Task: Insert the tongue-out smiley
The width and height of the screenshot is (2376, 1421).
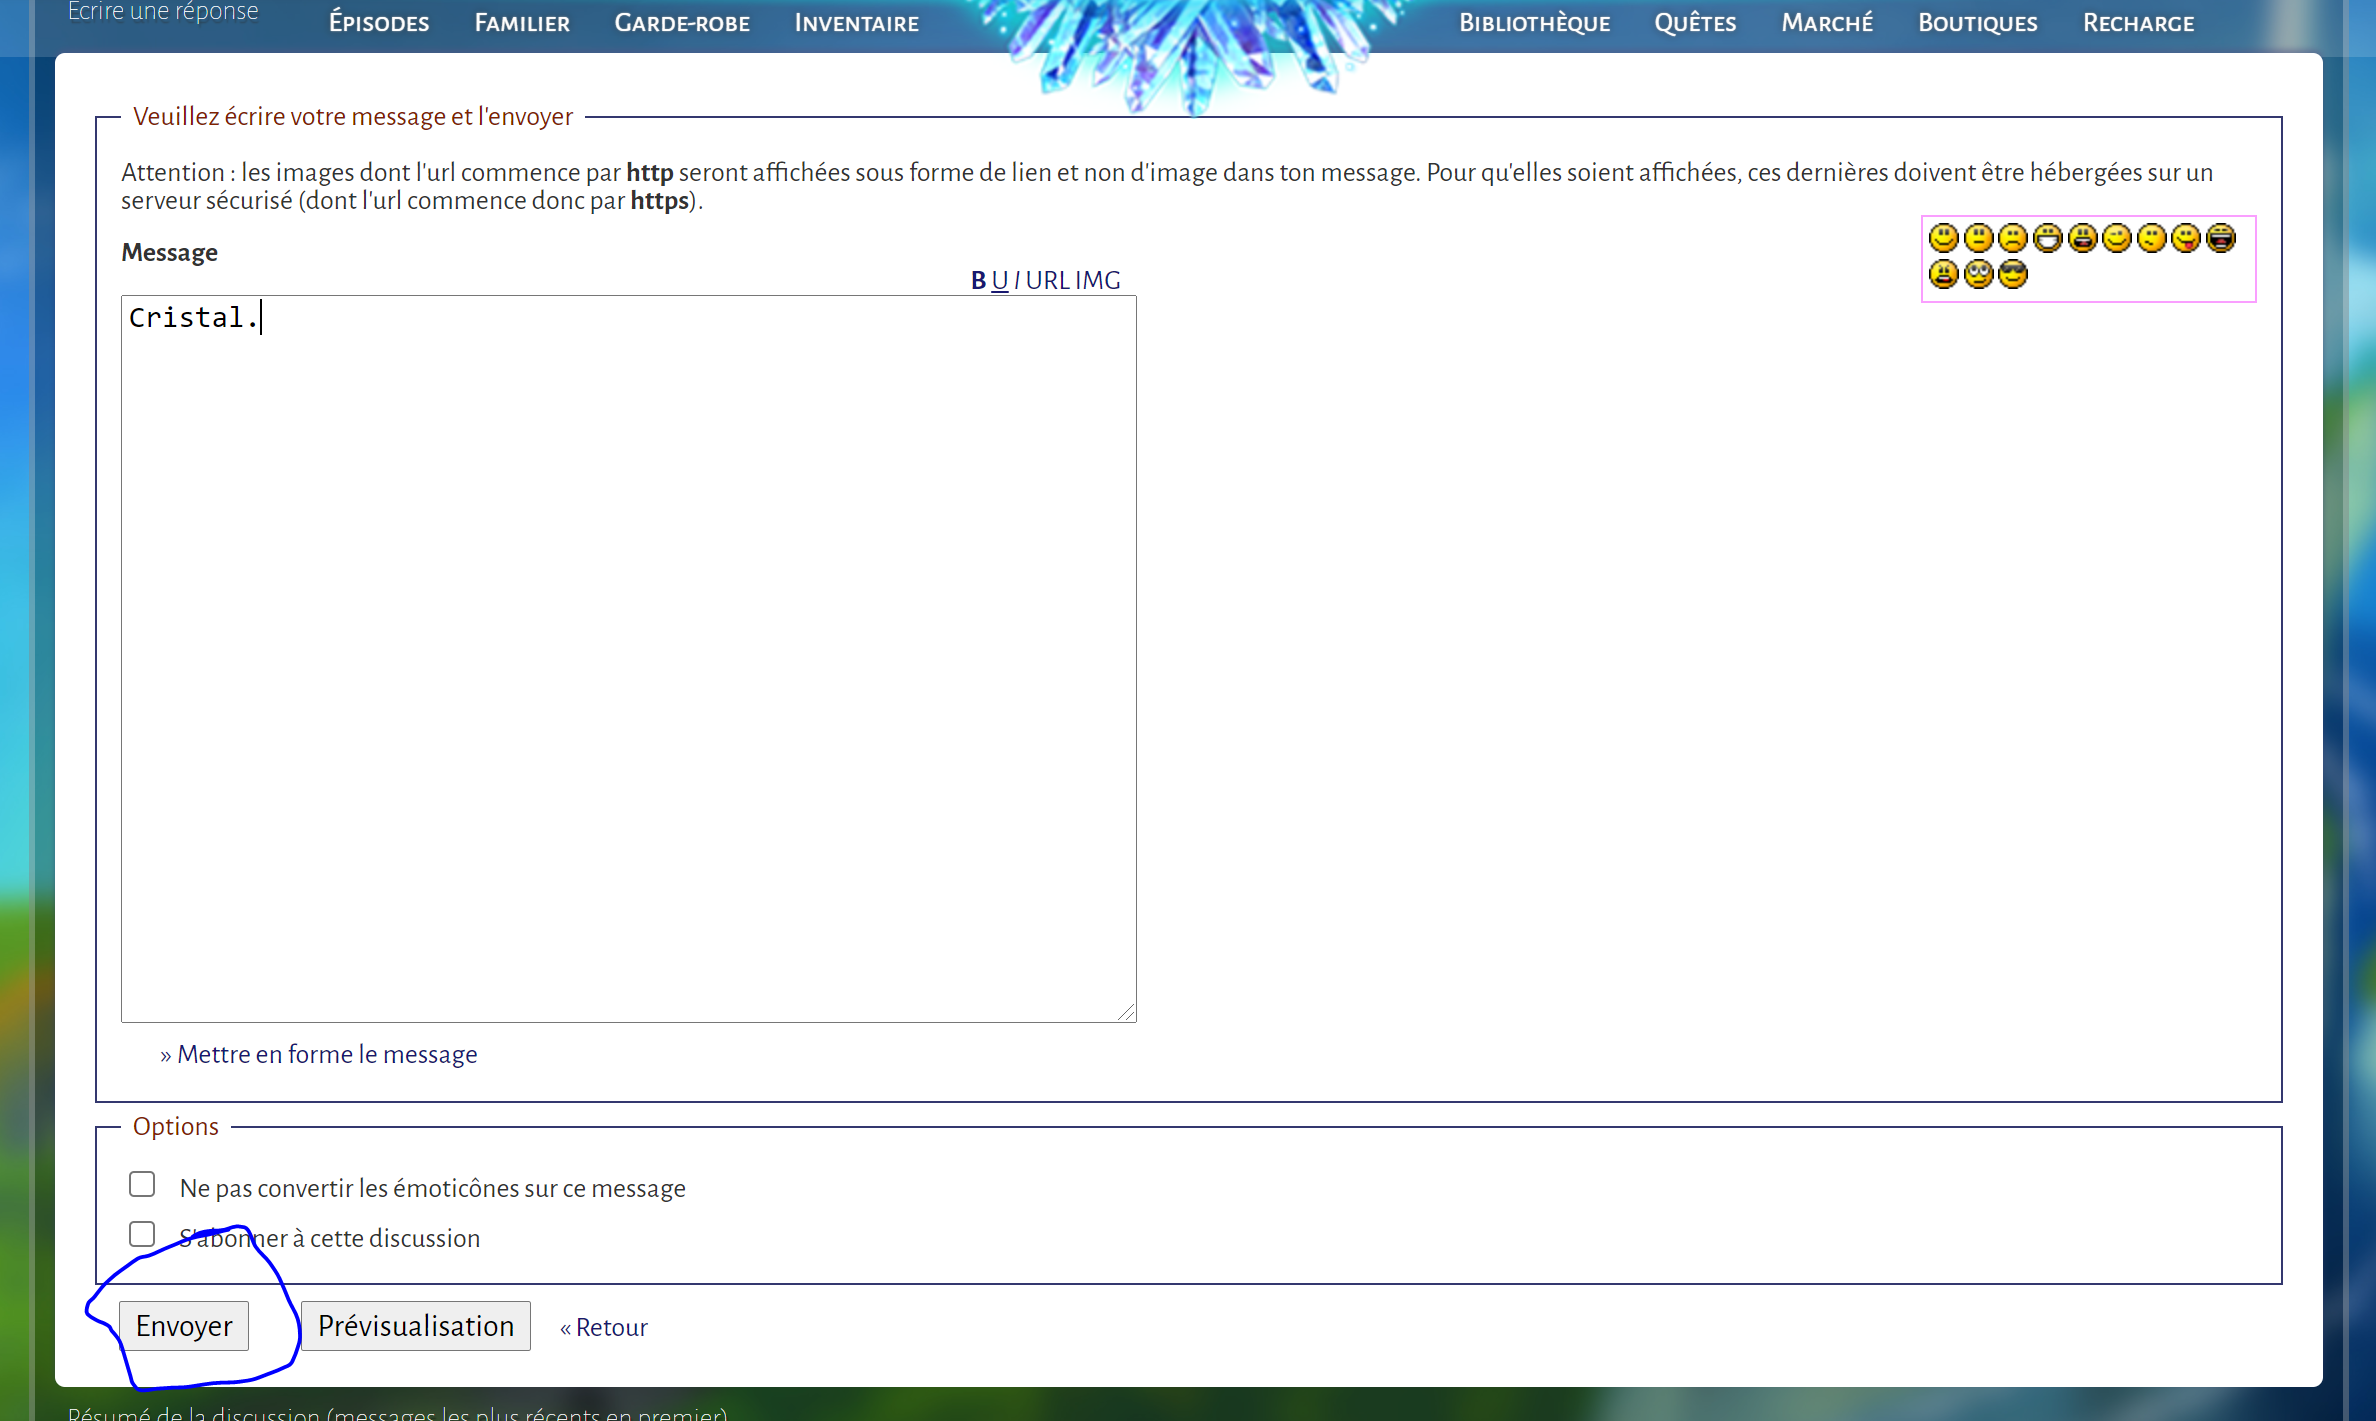Action: point(2186,238)
